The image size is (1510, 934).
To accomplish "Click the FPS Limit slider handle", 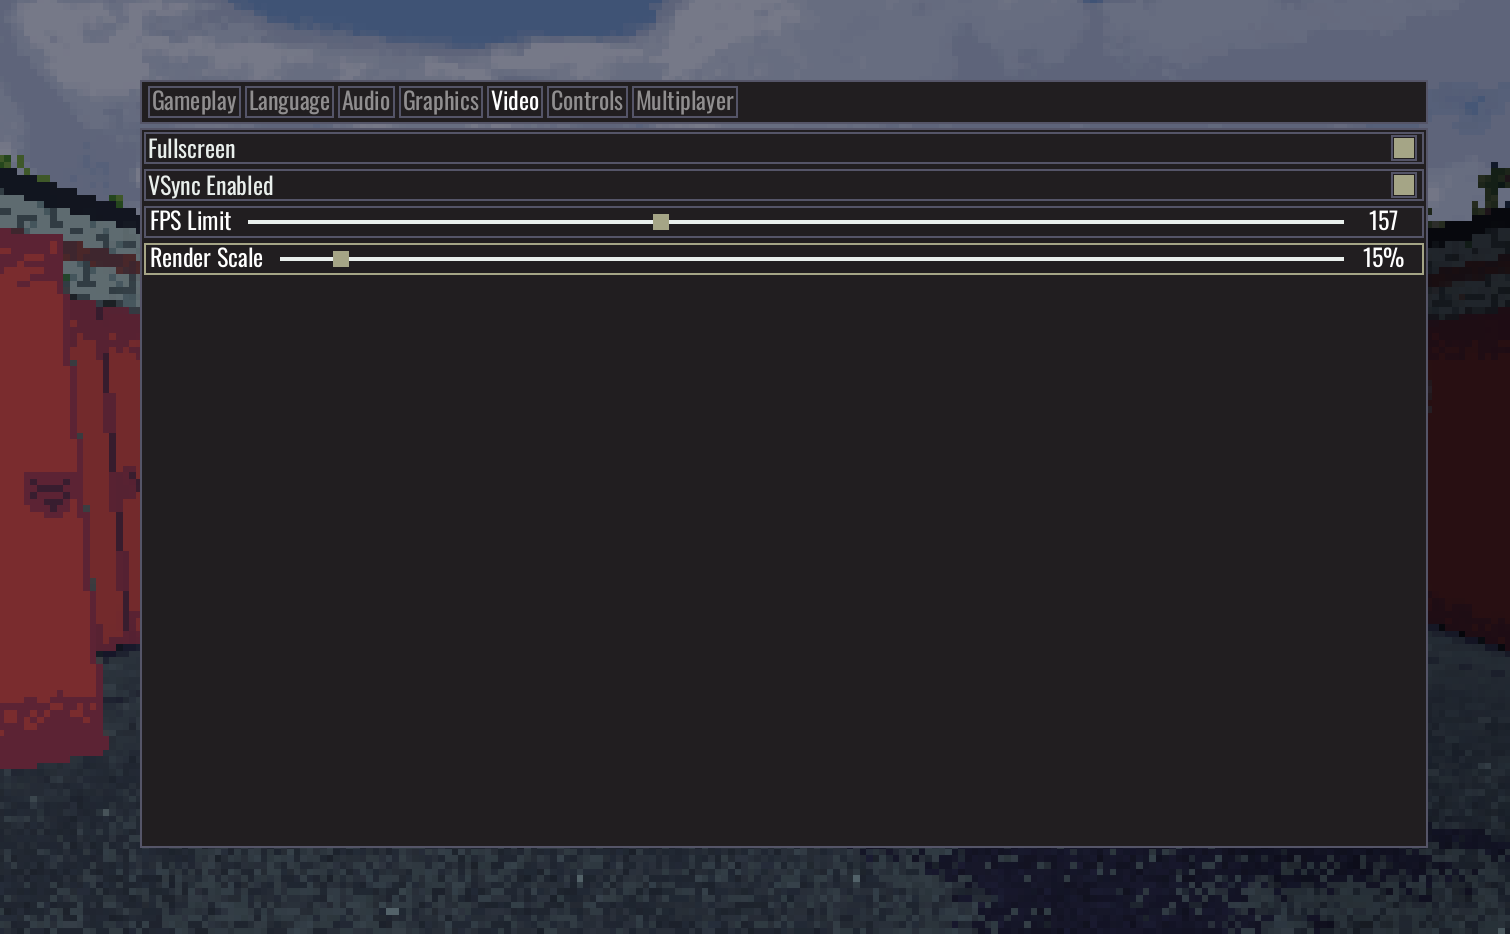I will pyautogui.click(x=661, y=222).
